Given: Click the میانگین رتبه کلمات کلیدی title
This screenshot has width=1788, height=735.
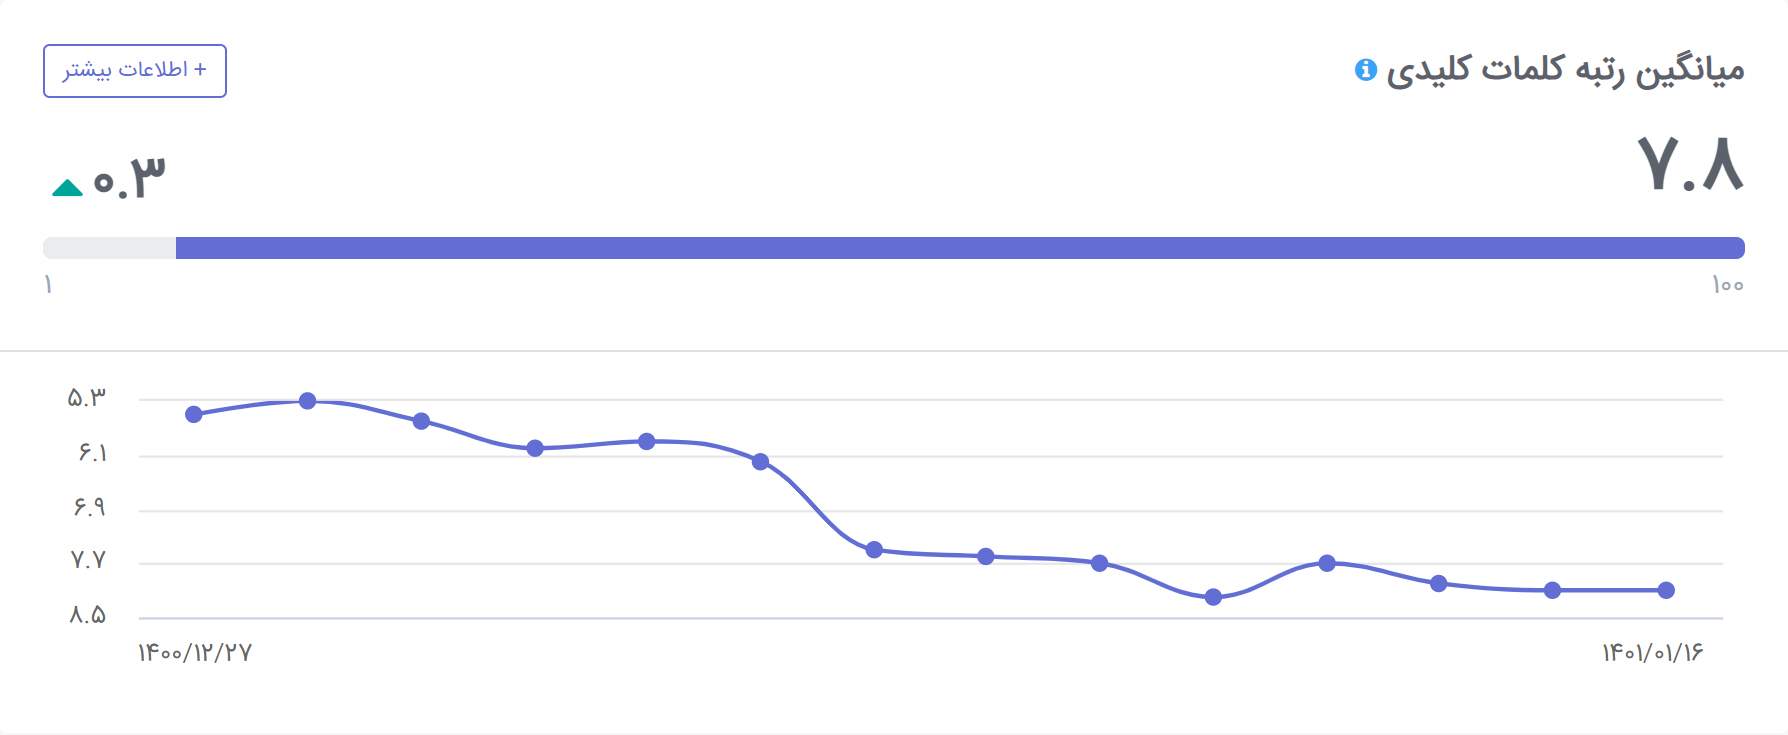Looking at the screenshot, I should click(x=1565, y=69).
